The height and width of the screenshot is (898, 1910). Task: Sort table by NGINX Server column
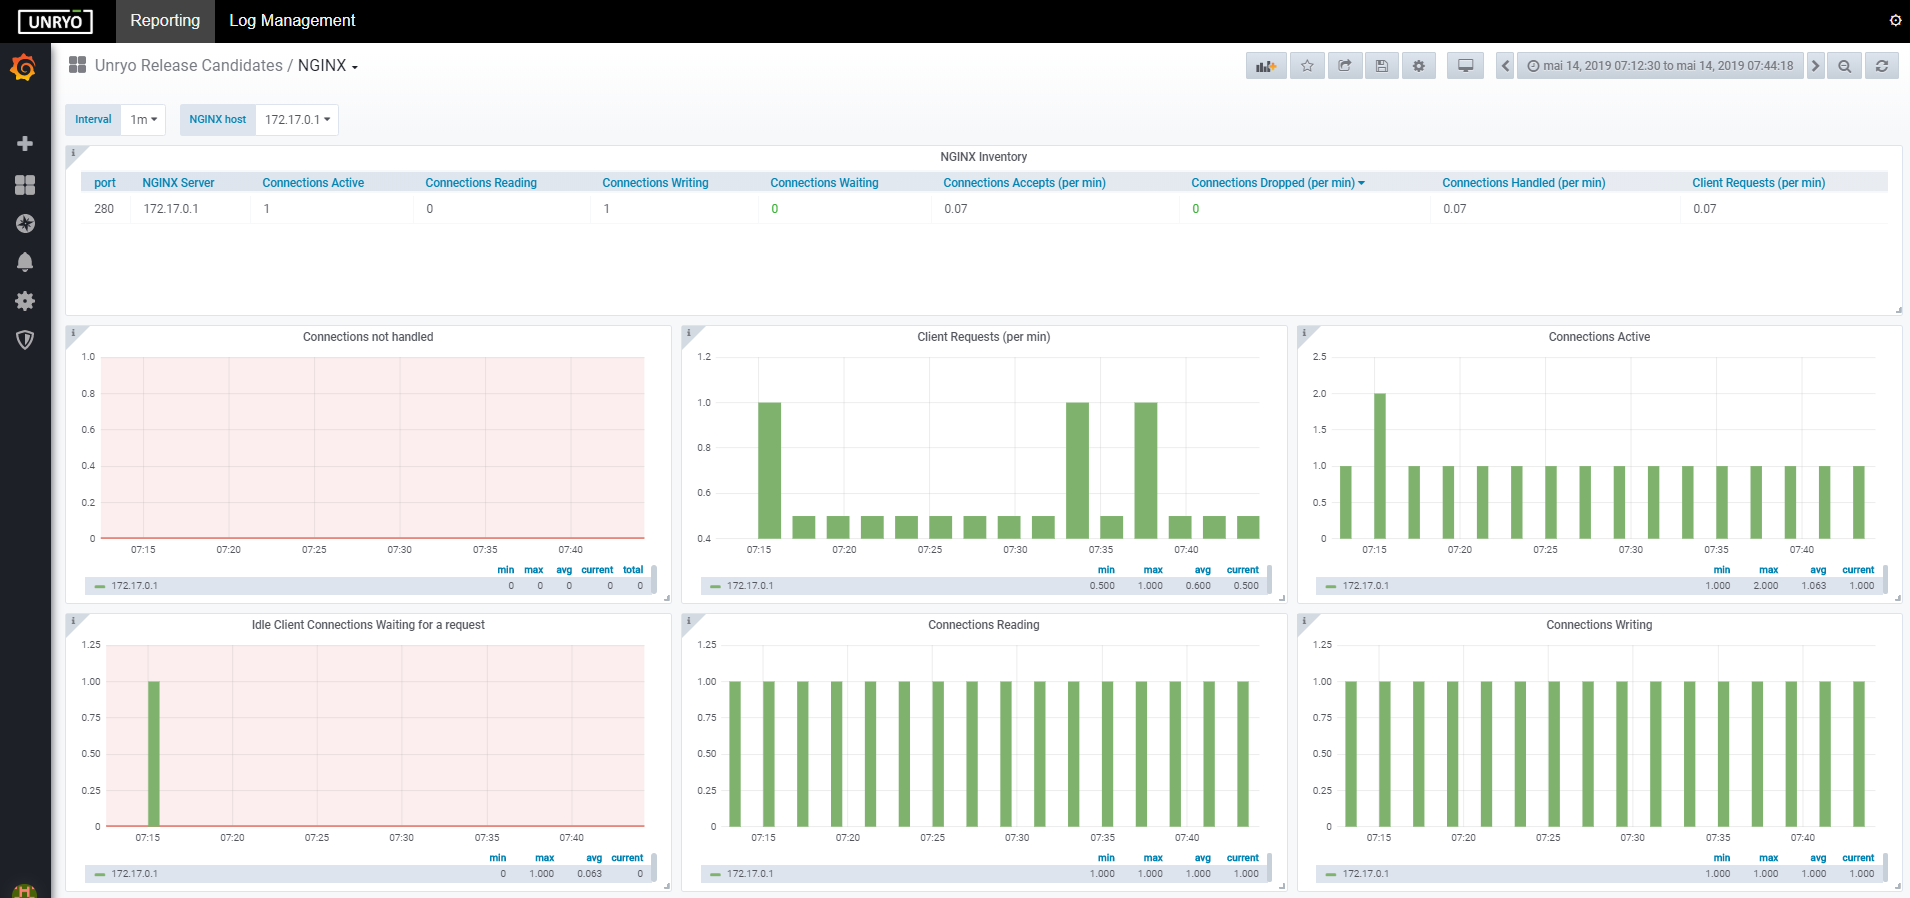pos(178,183)
